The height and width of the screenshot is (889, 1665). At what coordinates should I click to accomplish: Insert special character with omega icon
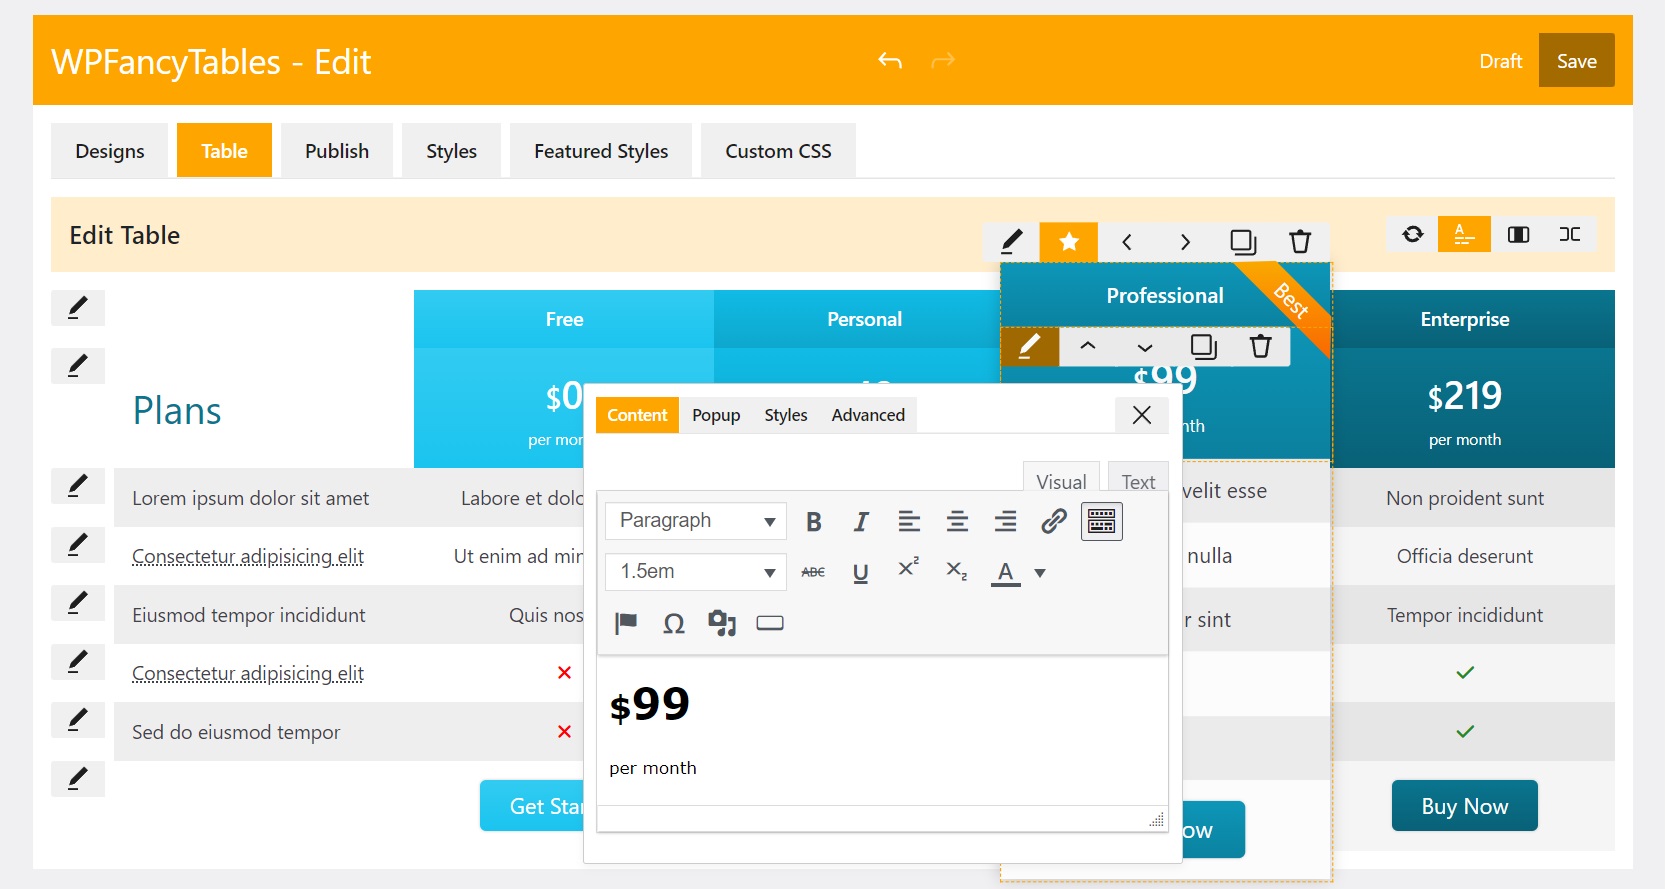[x=674, y=623]
